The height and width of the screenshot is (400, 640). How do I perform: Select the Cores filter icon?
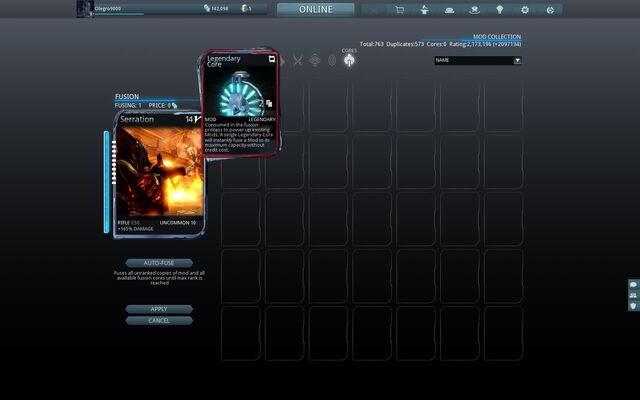pos(349,60)
